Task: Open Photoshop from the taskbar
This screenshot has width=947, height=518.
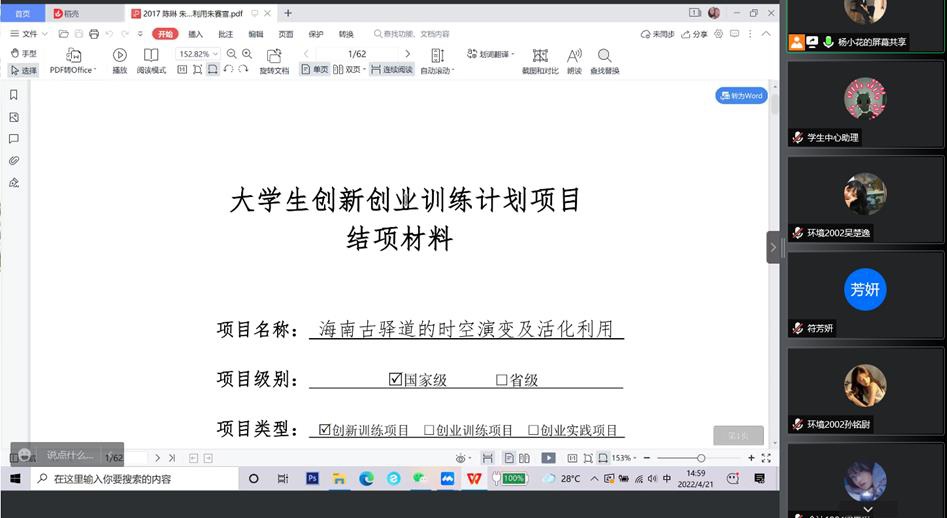Action: pos(312,479)
